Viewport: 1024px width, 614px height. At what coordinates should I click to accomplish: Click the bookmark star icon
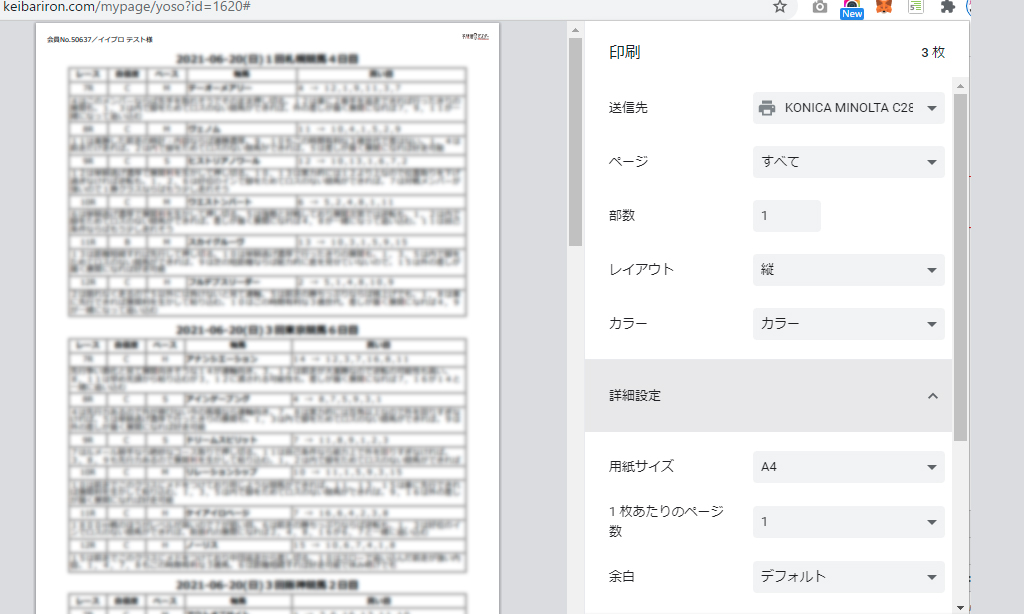pyautogui.click(x=780, y=7)
